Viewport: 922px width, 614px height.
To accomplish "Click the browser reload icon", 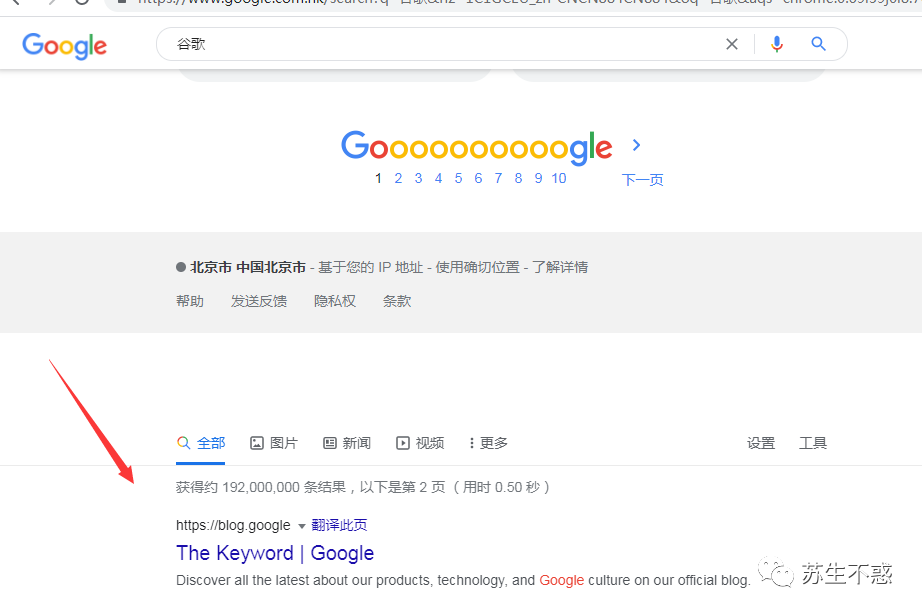I will click(x=82, y=2).
